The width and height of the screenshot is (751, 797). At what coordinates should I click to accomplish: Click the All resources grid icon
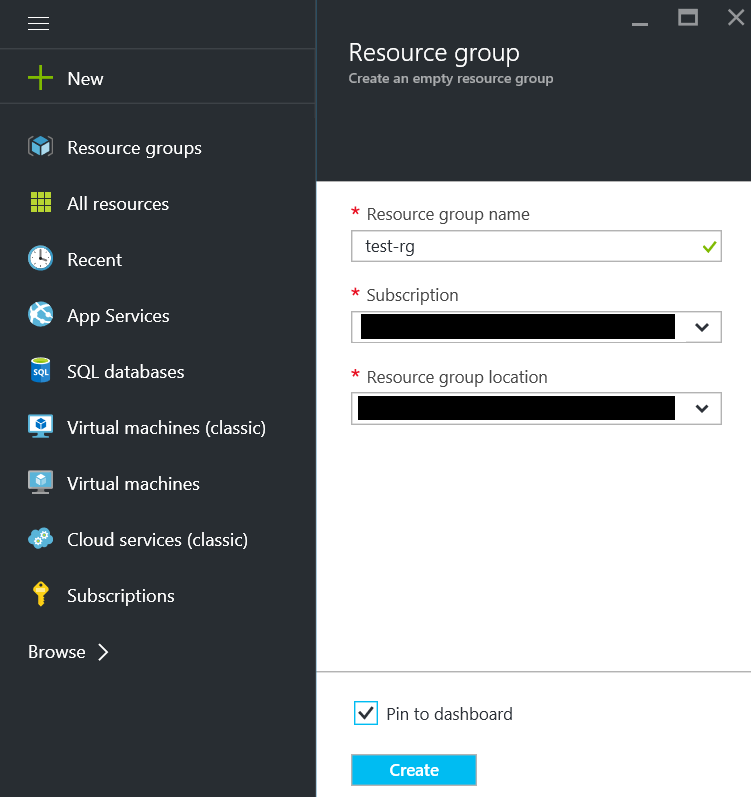point(41,202)
